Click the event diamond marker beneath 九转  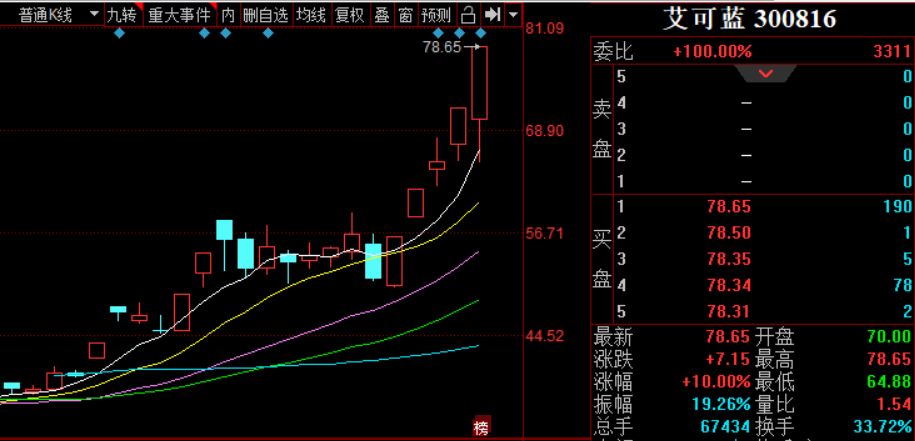pyautogui.click(x=120, y=33)
